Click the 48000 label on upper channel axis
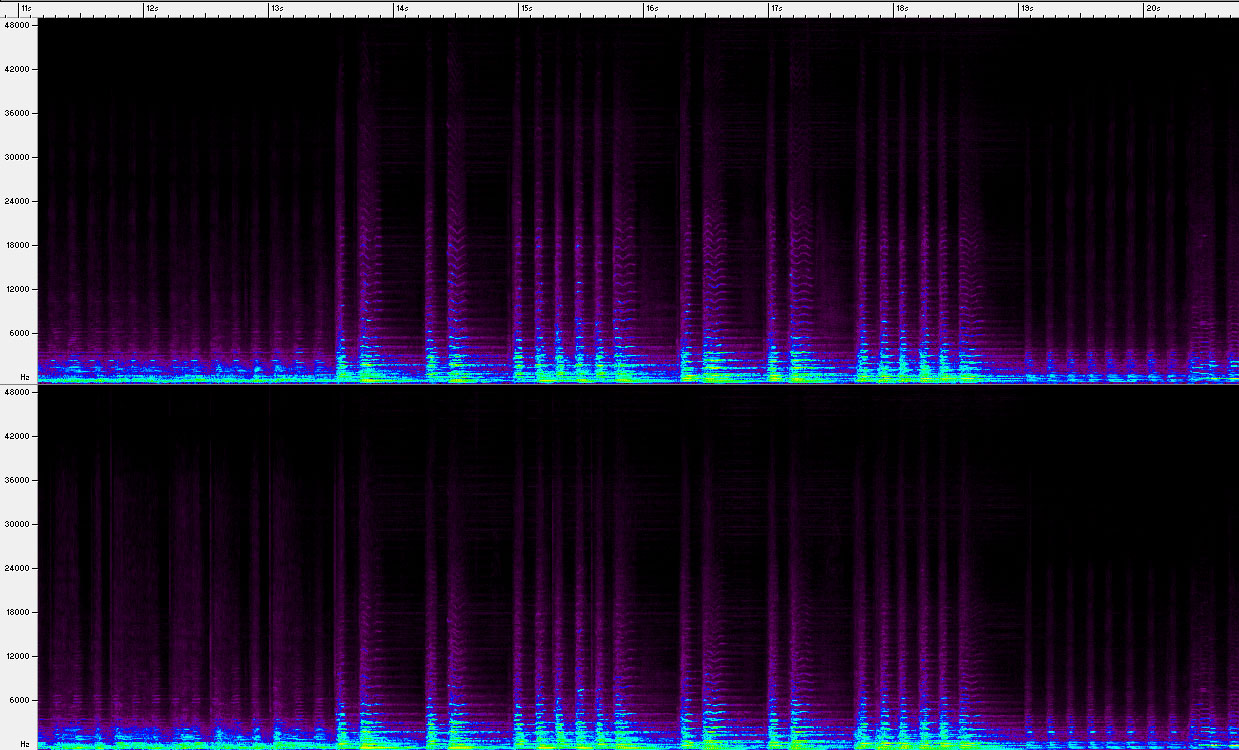1239x750 pixels. tap(19, 25)
